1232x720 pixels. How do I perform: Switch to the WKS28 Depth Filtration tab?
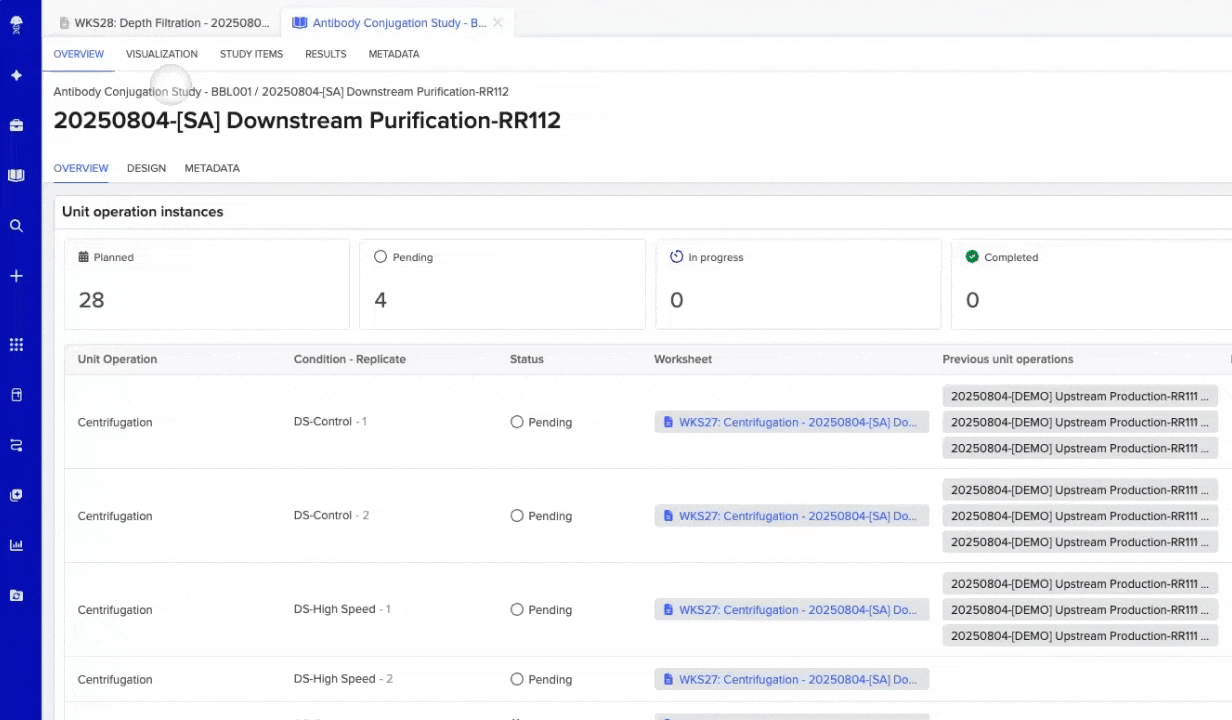coord(163,23)
